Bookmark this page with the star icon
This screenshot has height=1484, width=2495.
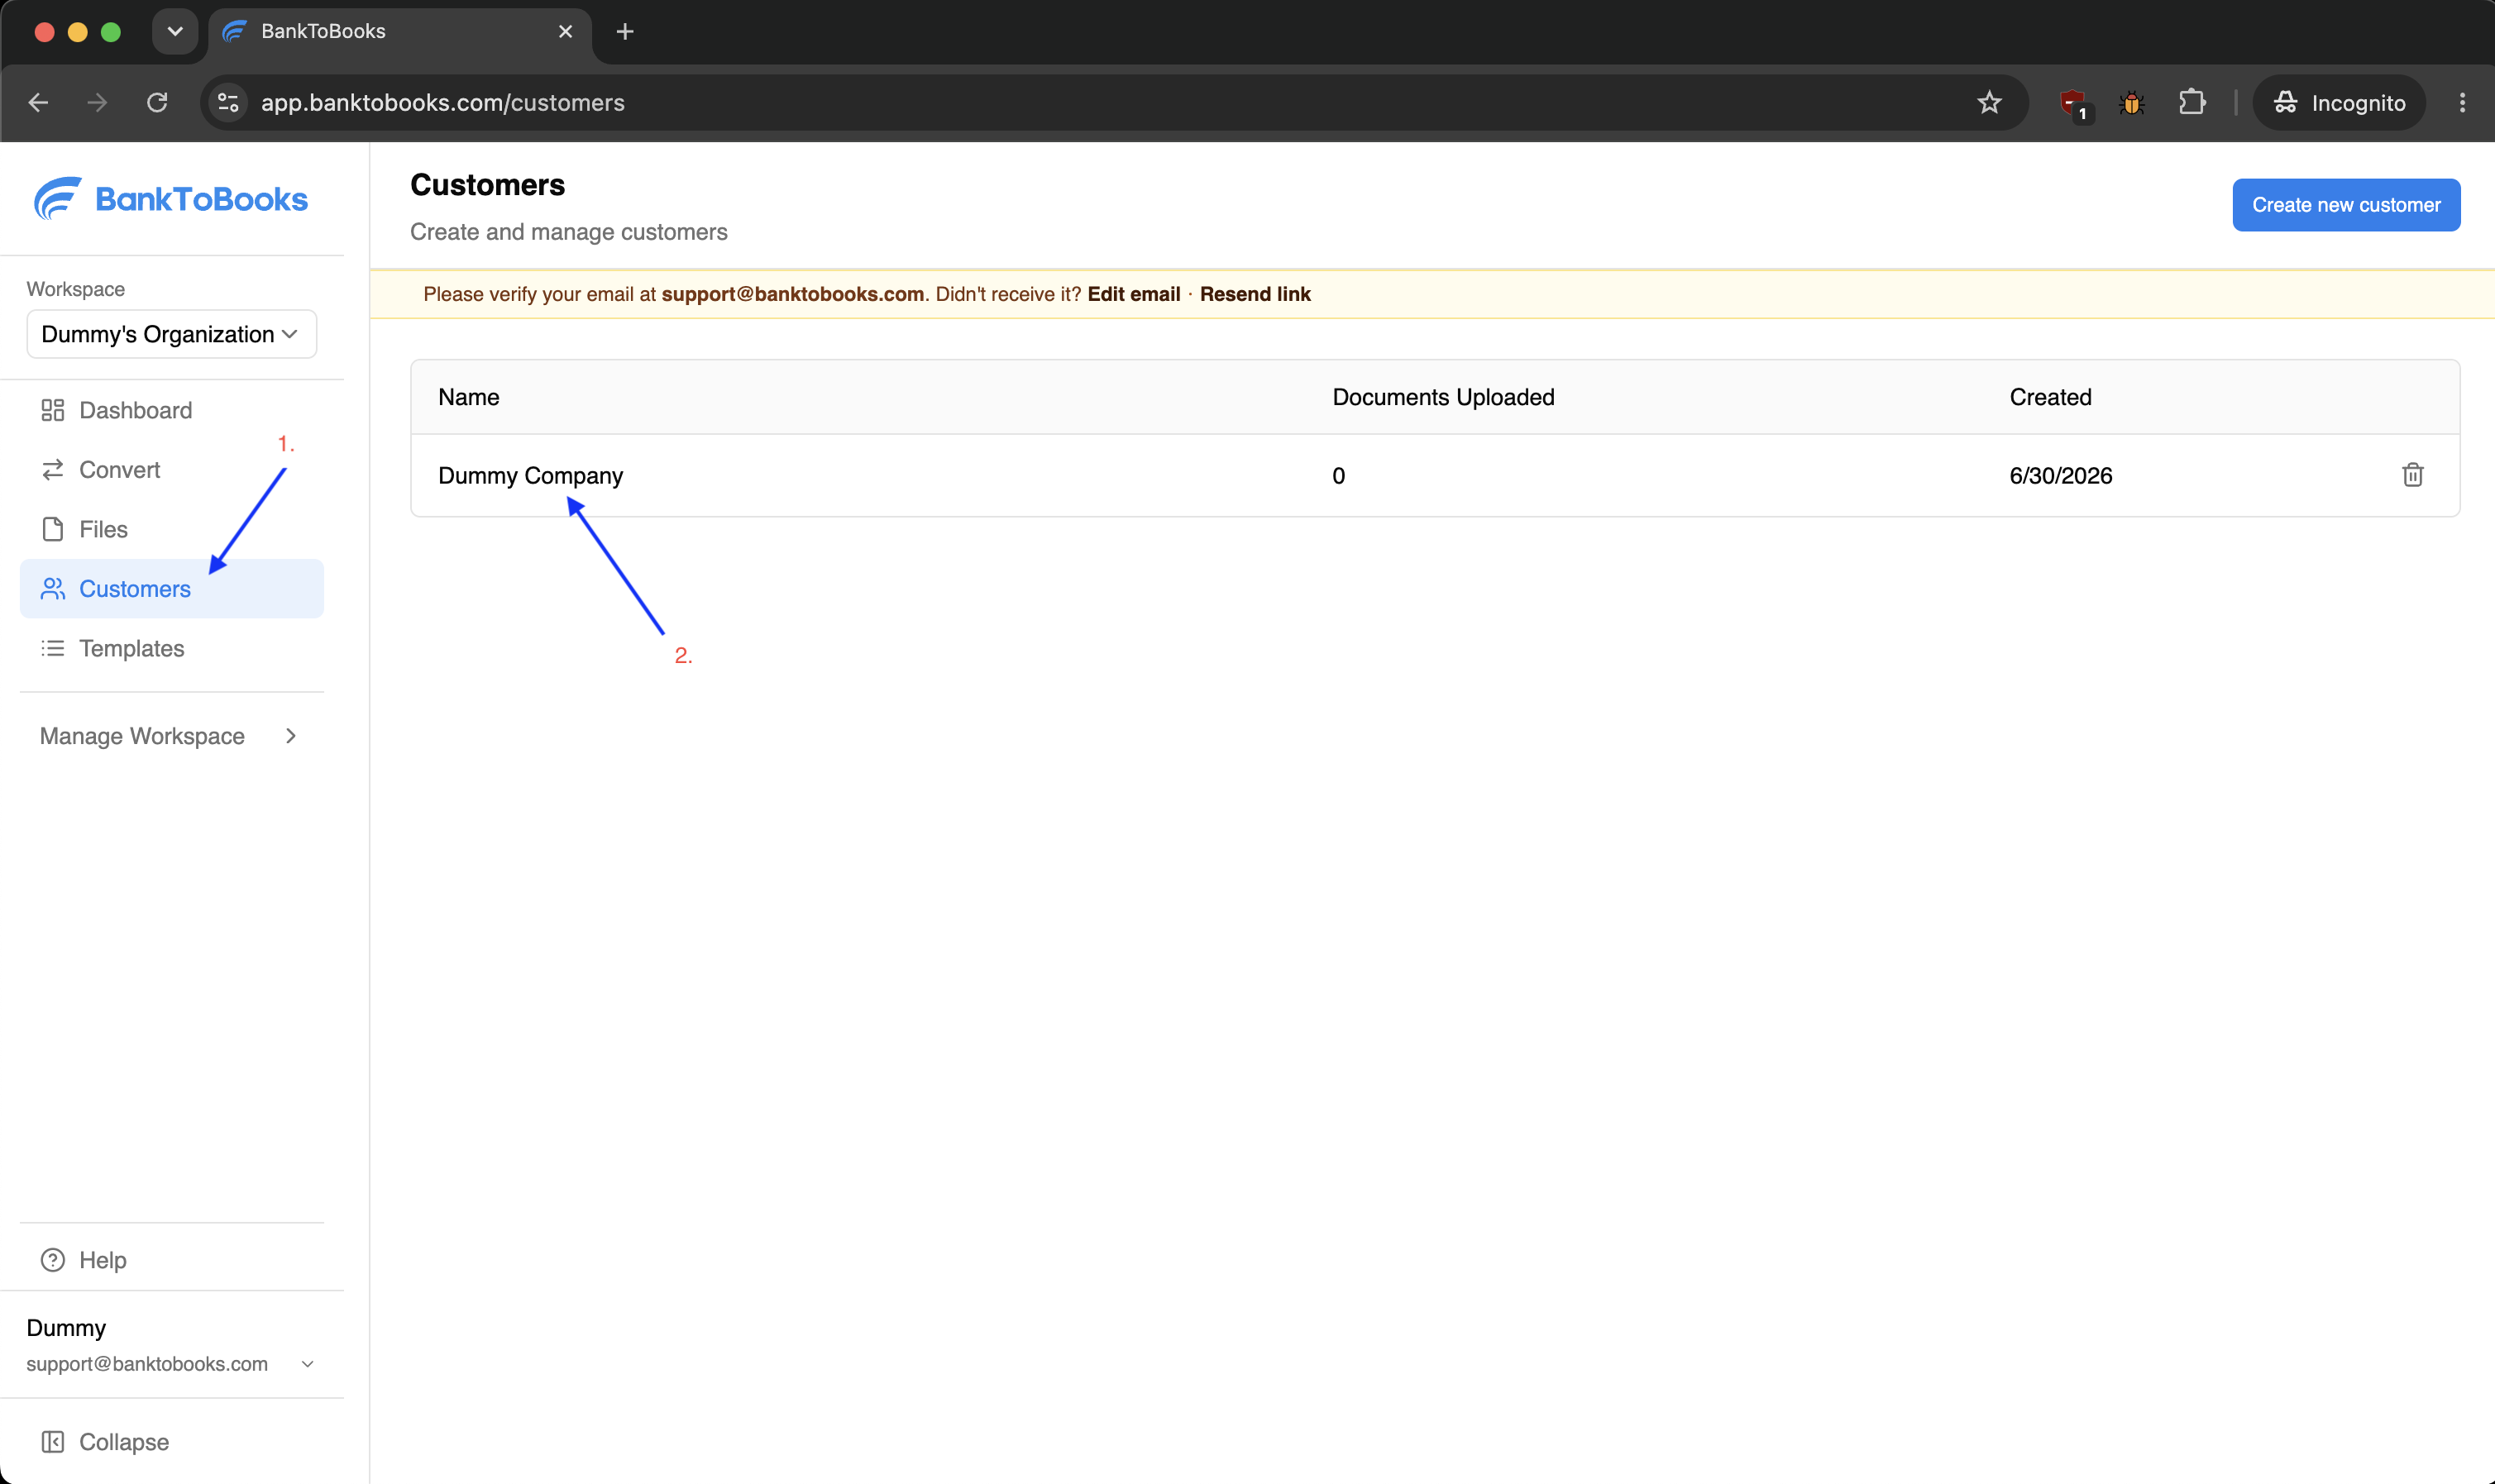click(x=1989, y=102)
